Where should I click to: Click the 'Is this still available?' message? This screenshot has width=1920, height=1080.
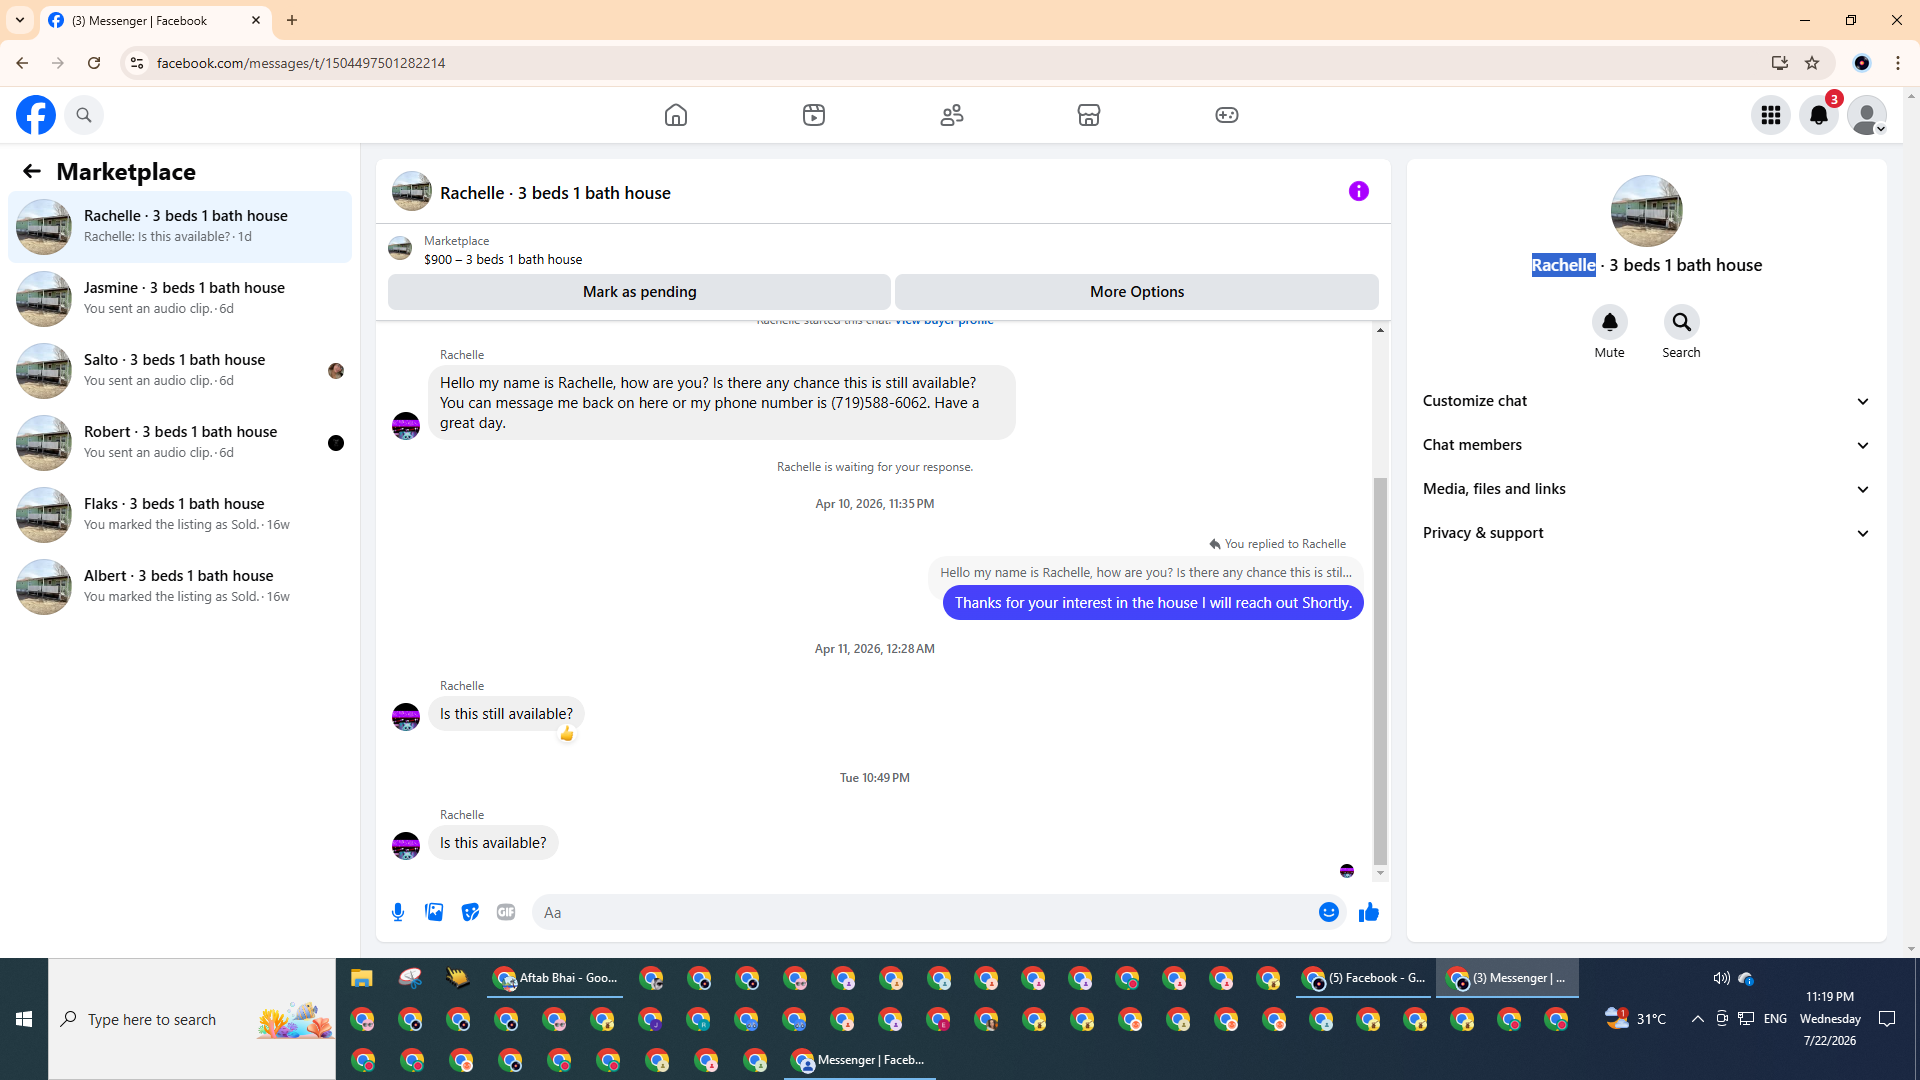[x=507, y=714]
